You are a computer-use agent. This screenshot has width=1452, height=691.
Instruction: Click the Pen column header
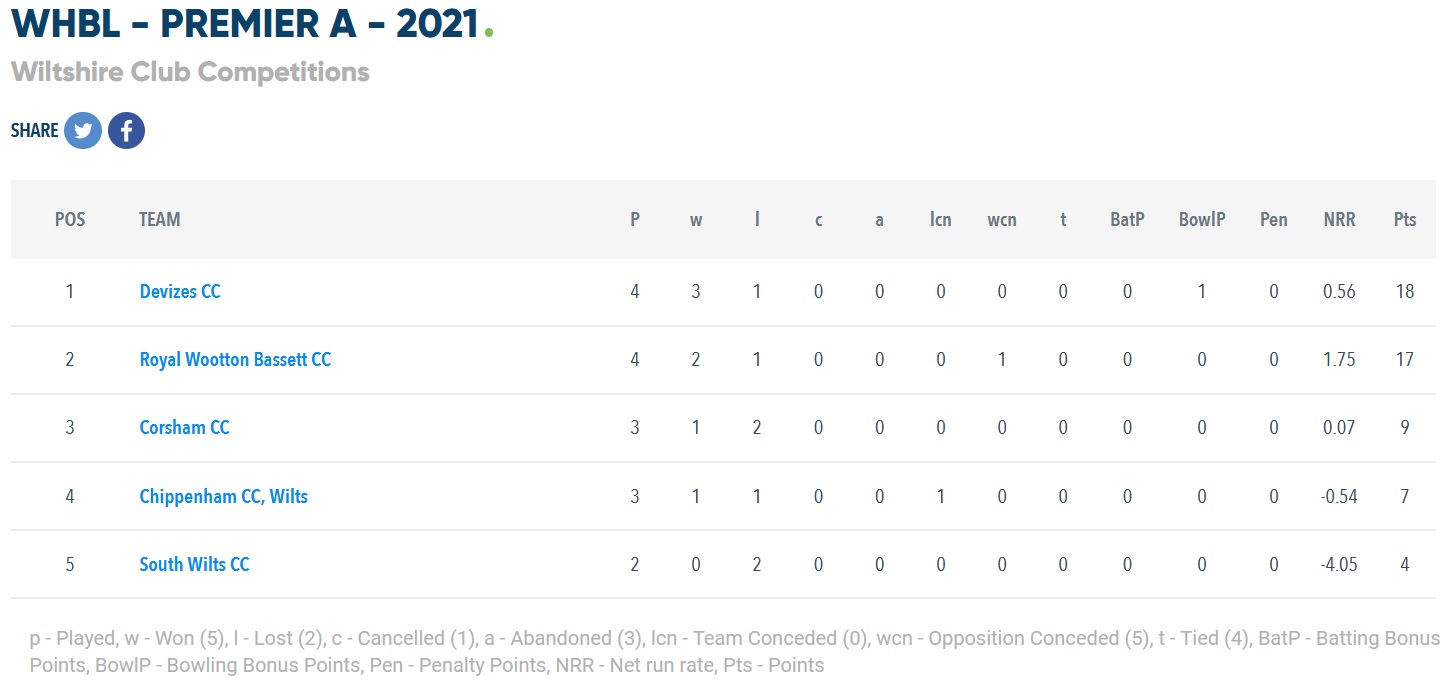point(1274,220)
